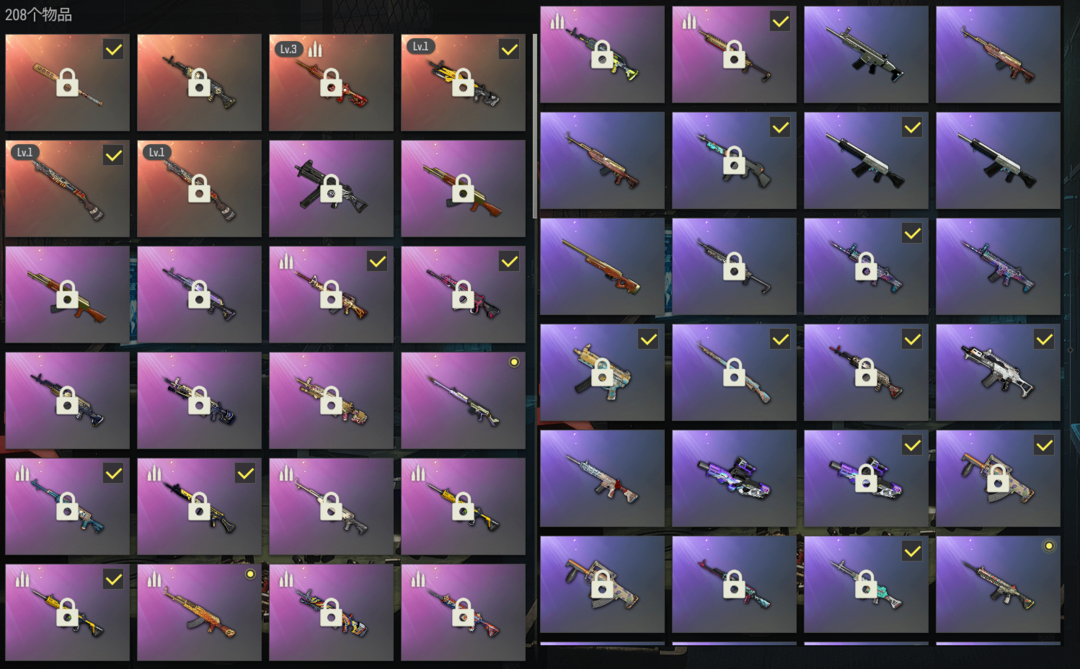Click the bullets icon beside the Lv.3 badge

coord(315,49)
